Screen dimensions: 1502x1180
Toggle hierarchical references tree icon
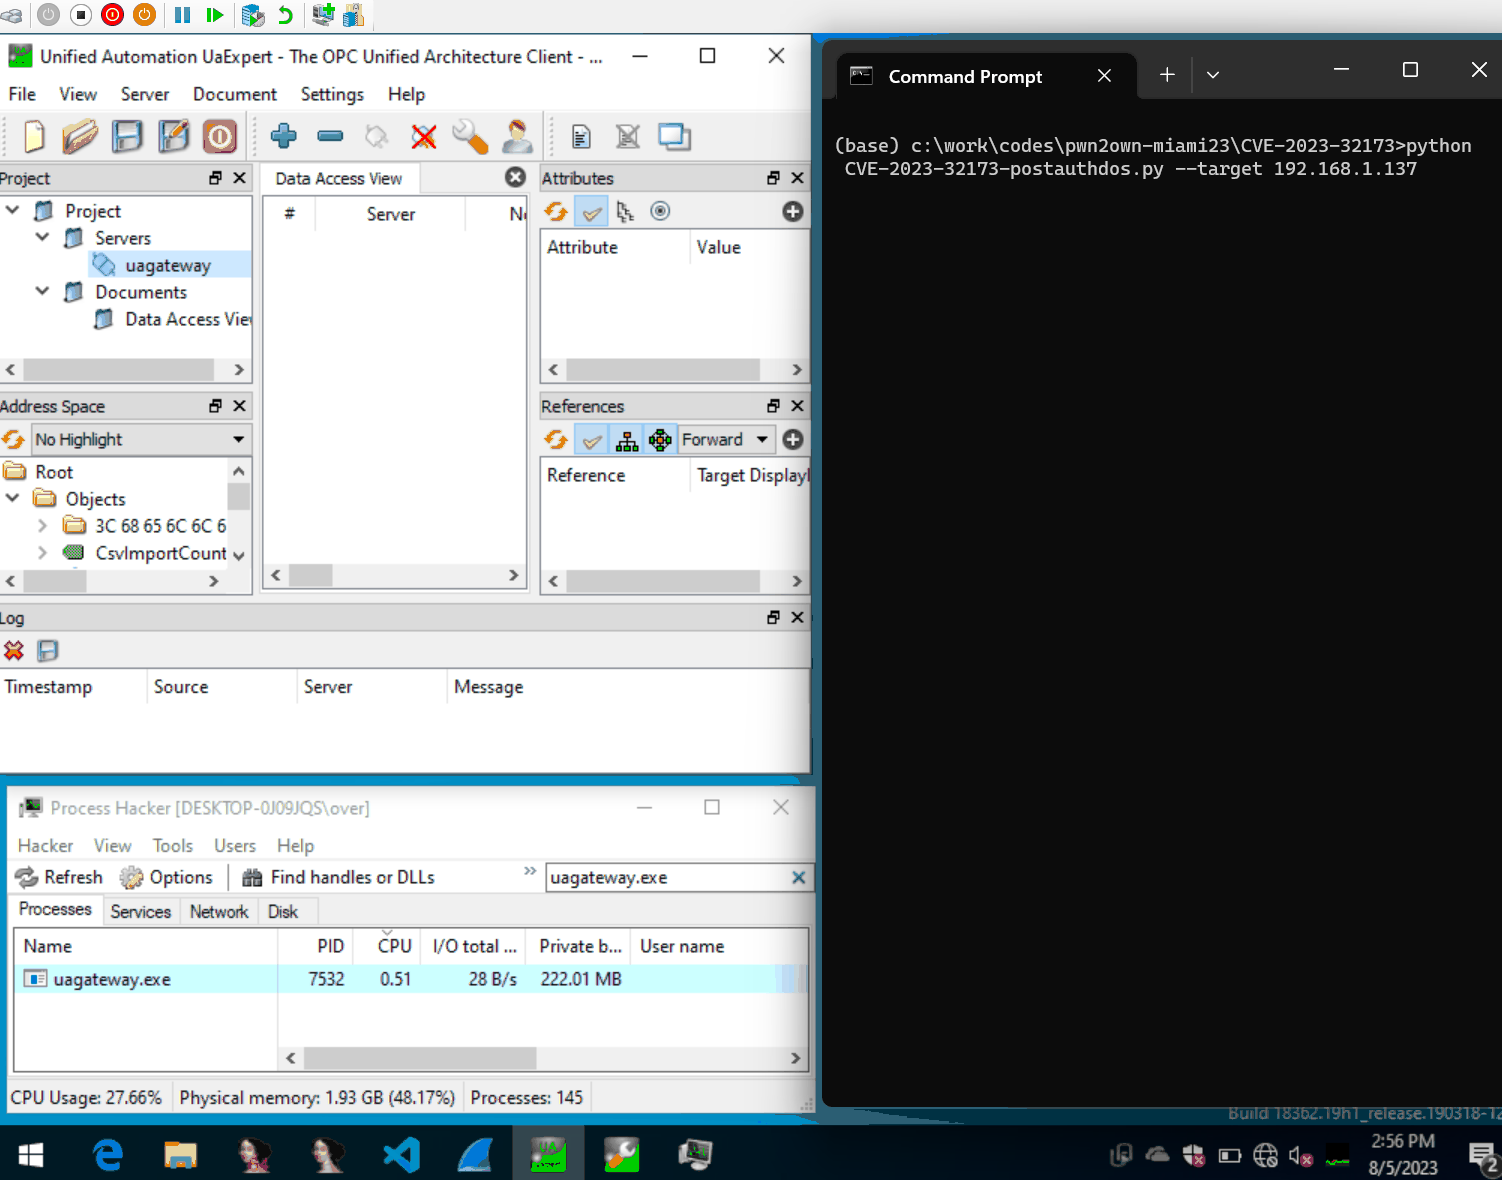tap(627, 439)
